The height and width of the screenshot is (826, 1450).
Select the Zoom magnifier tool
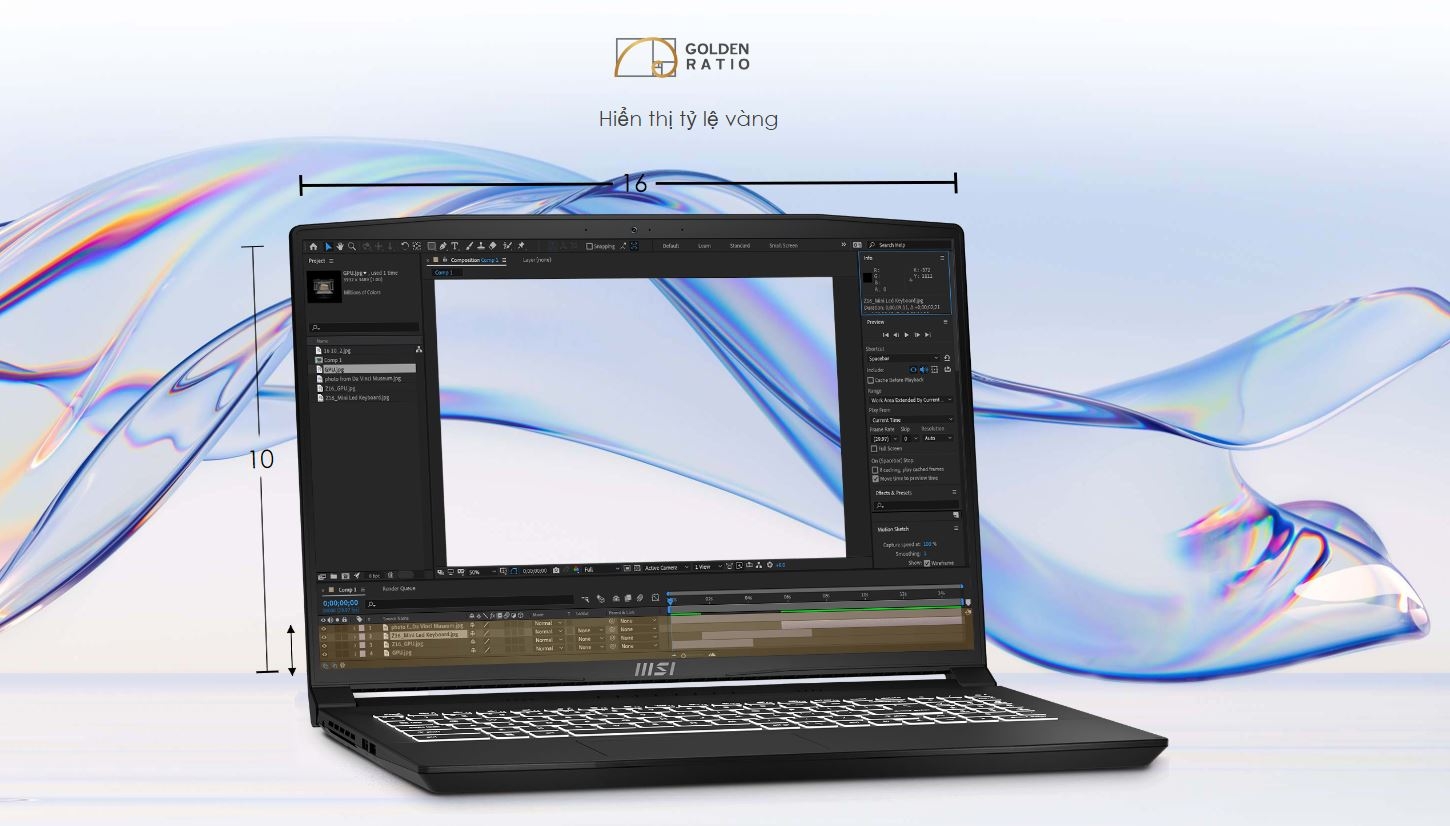click(x=352, y=246)
